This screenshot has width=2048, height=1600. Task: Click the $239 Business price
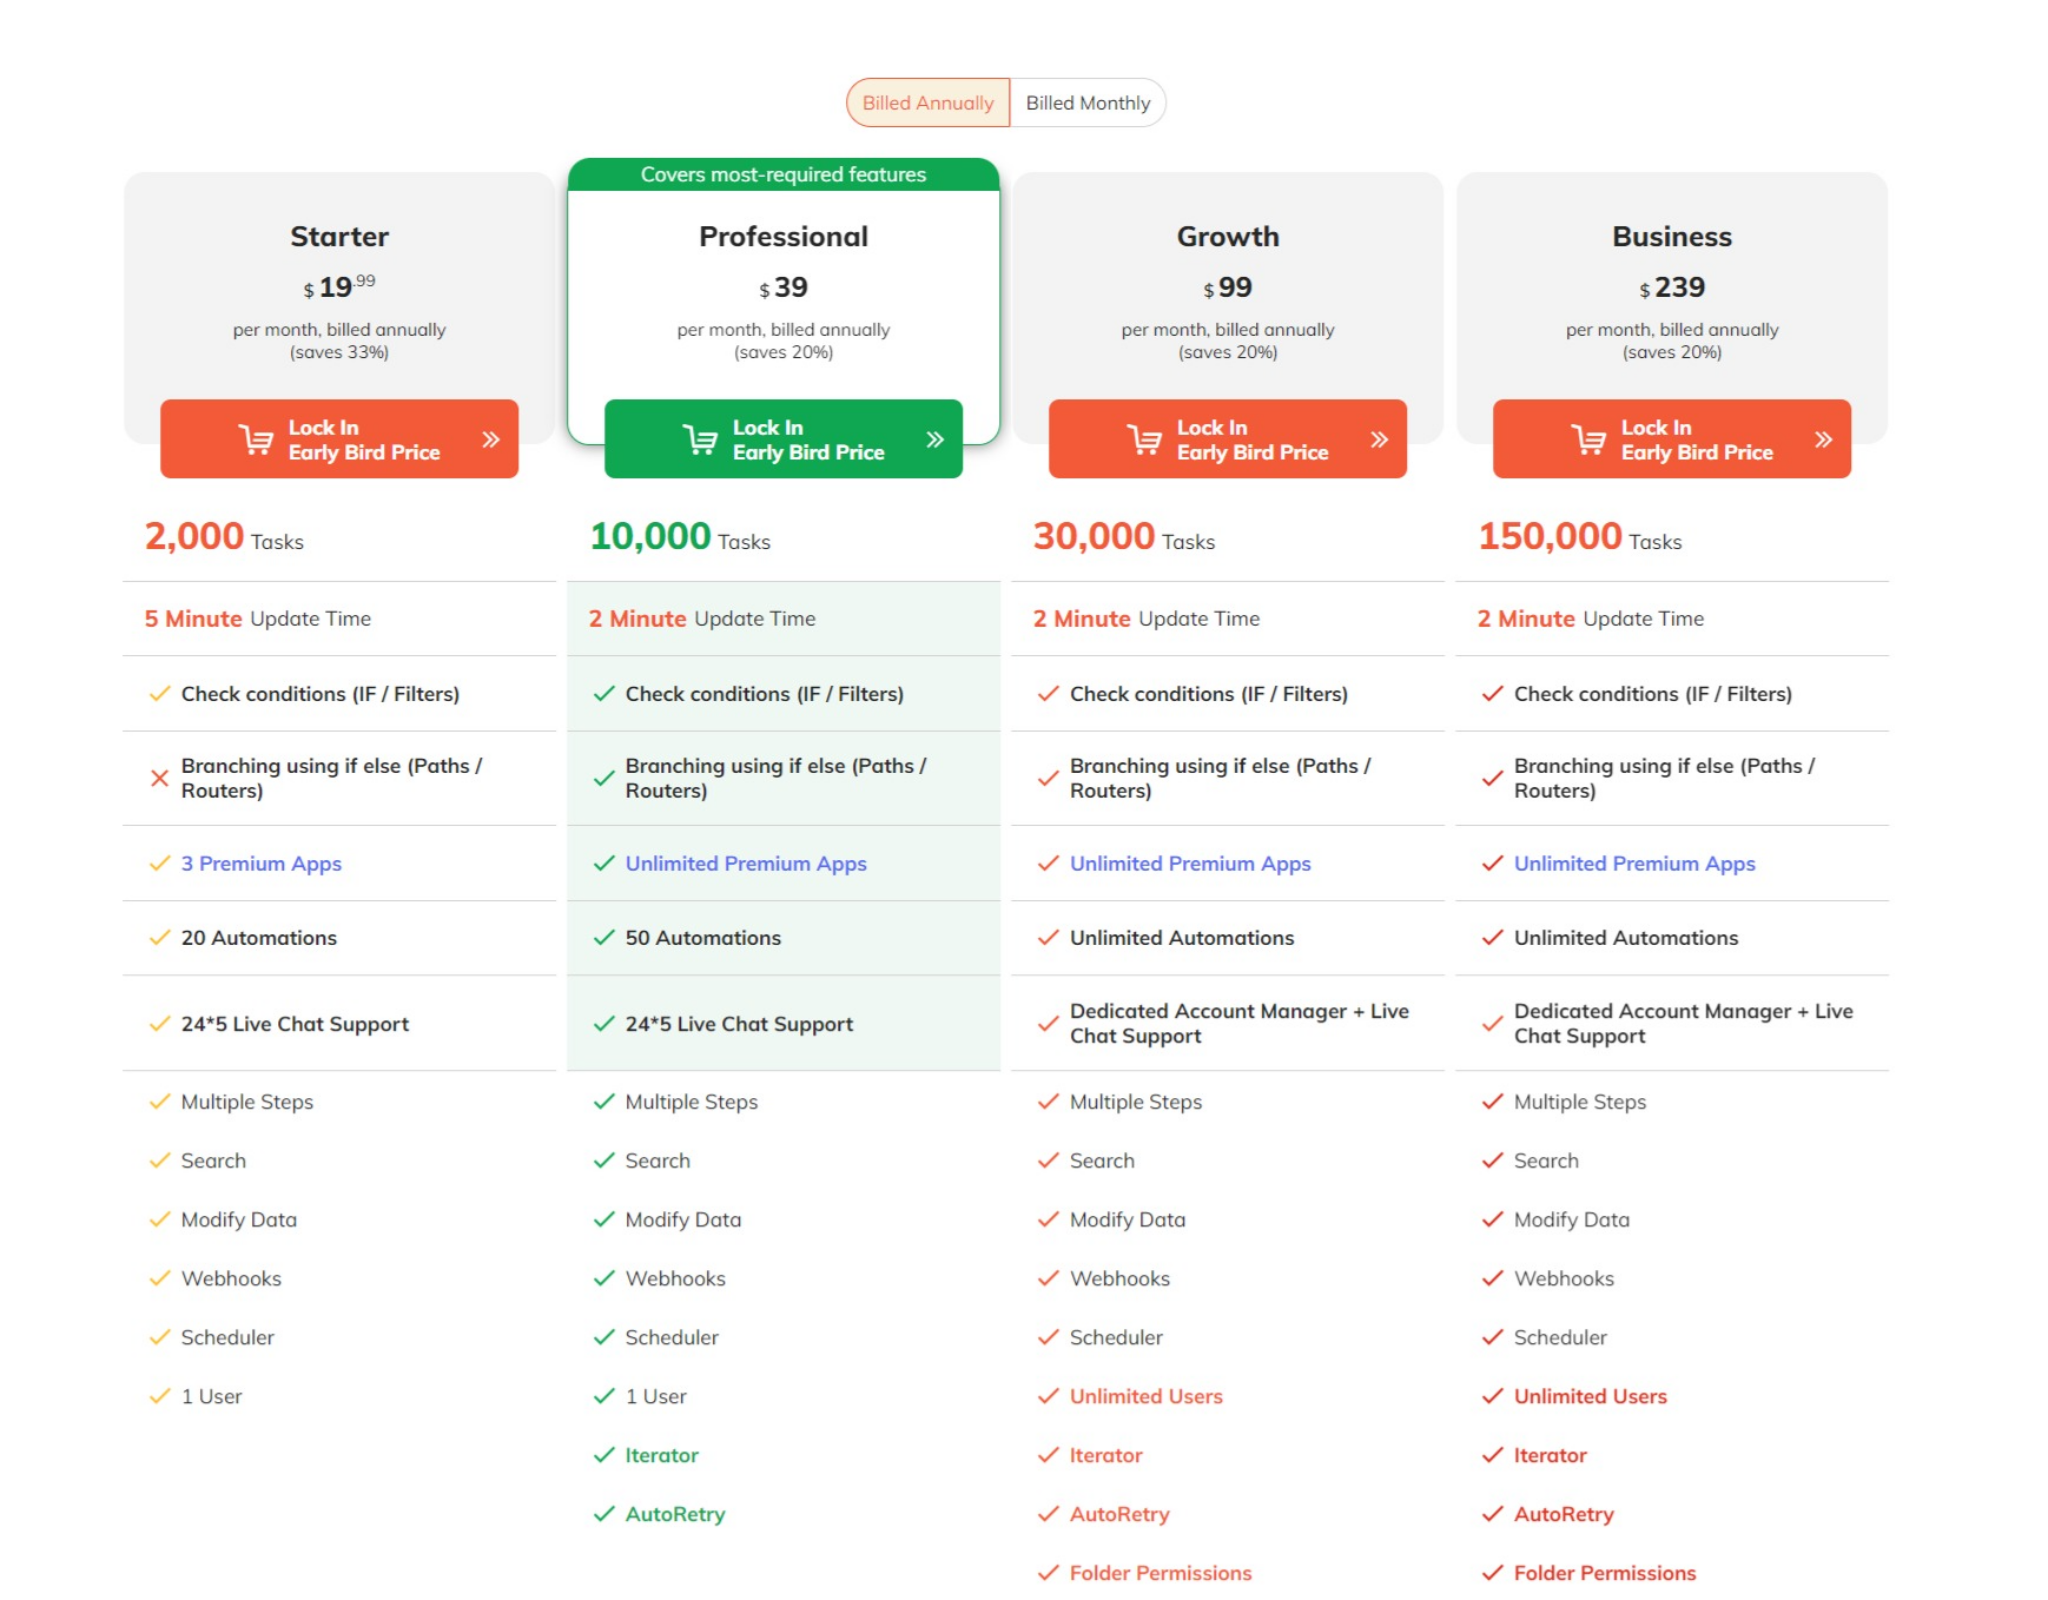(x=1671, y=288)
